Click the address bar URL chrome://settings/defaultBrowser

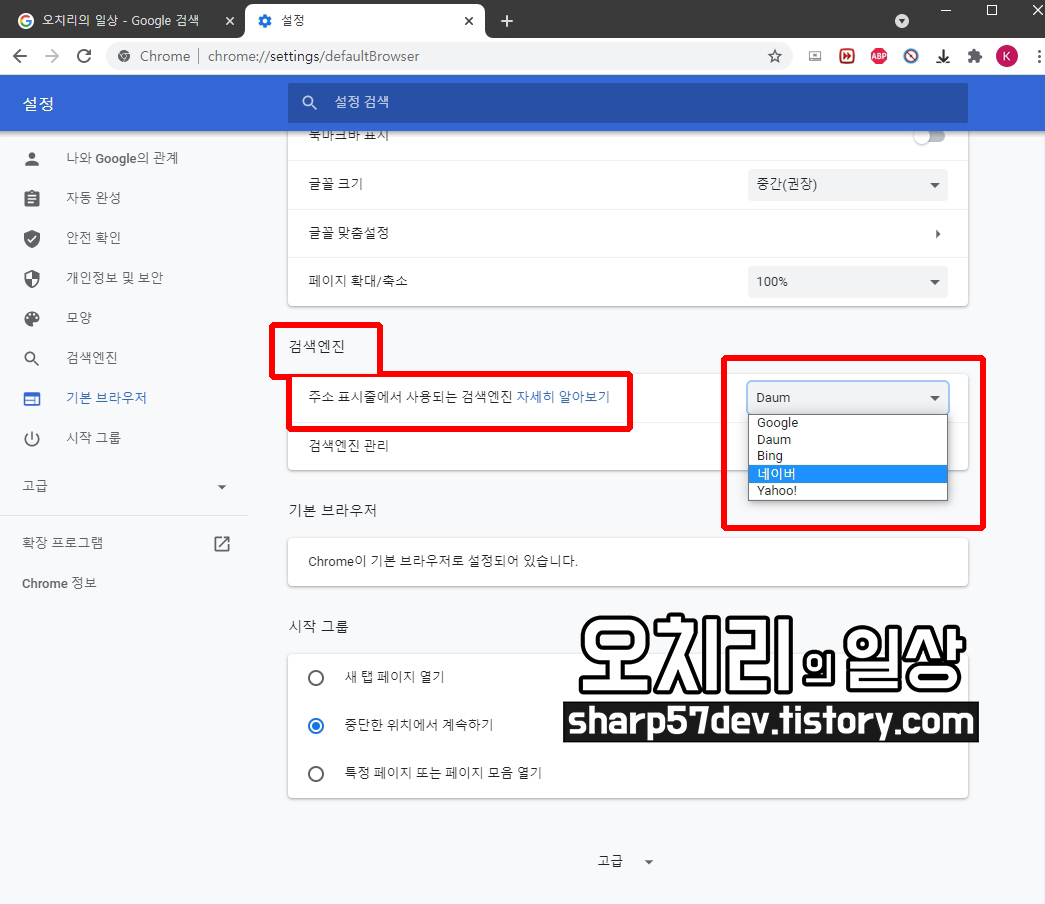313,57
